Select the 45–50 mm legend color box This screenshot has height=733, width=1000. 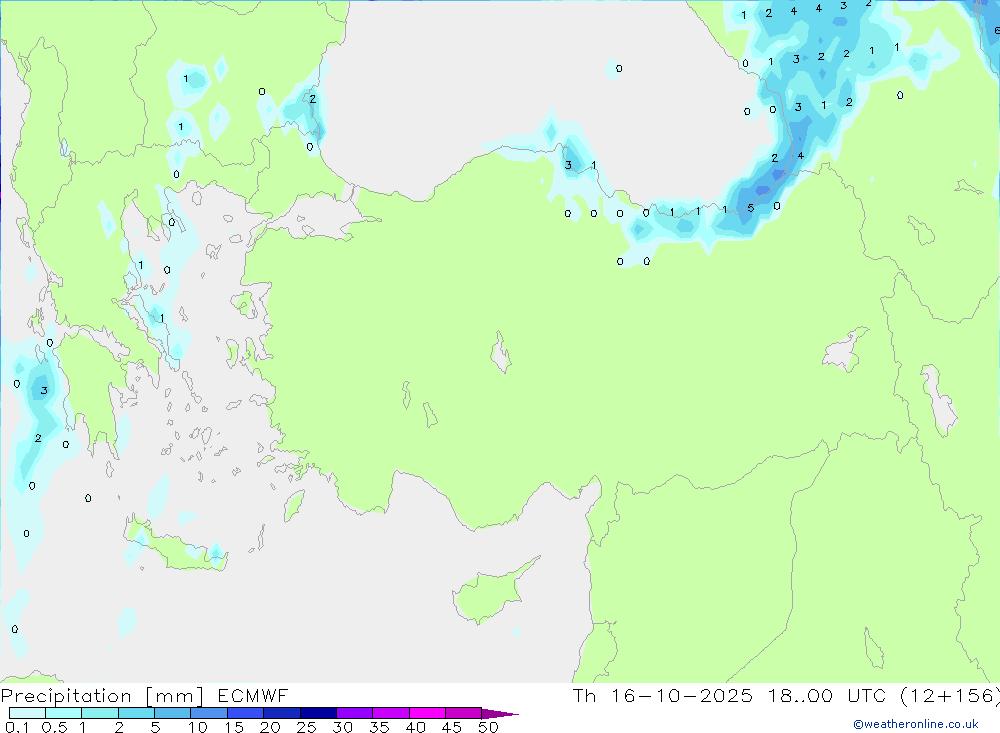tap(464, 713)
